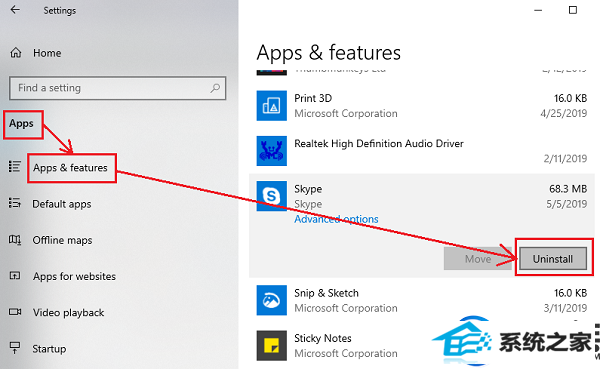Select Realtek High Definition Audio Driver entry
Viewport: 600px width, 369px height.
click(379, 144)
